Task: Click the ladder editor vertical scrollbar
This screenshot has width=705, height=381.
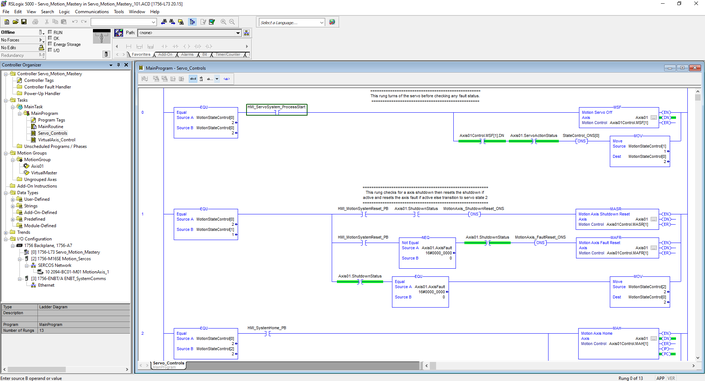Action: pos(697,224)
